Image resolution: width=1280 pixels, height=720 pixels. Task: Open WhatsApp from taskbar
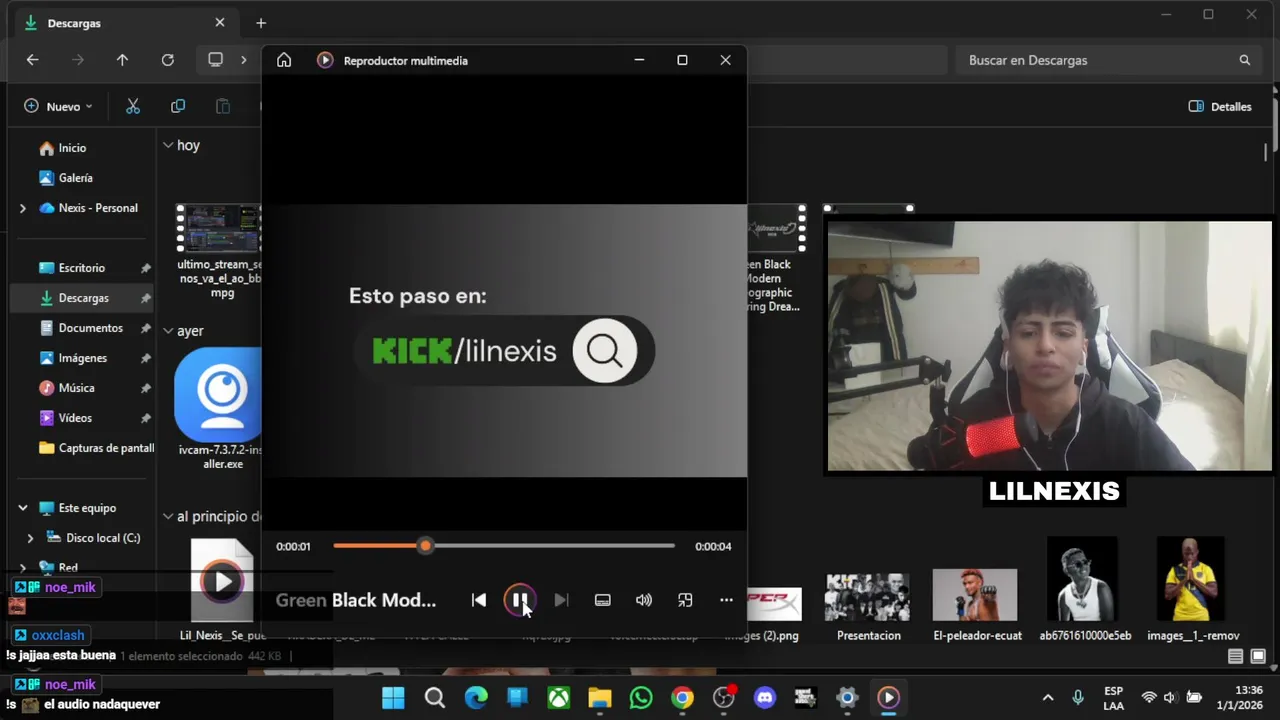[x=641, y=698]
